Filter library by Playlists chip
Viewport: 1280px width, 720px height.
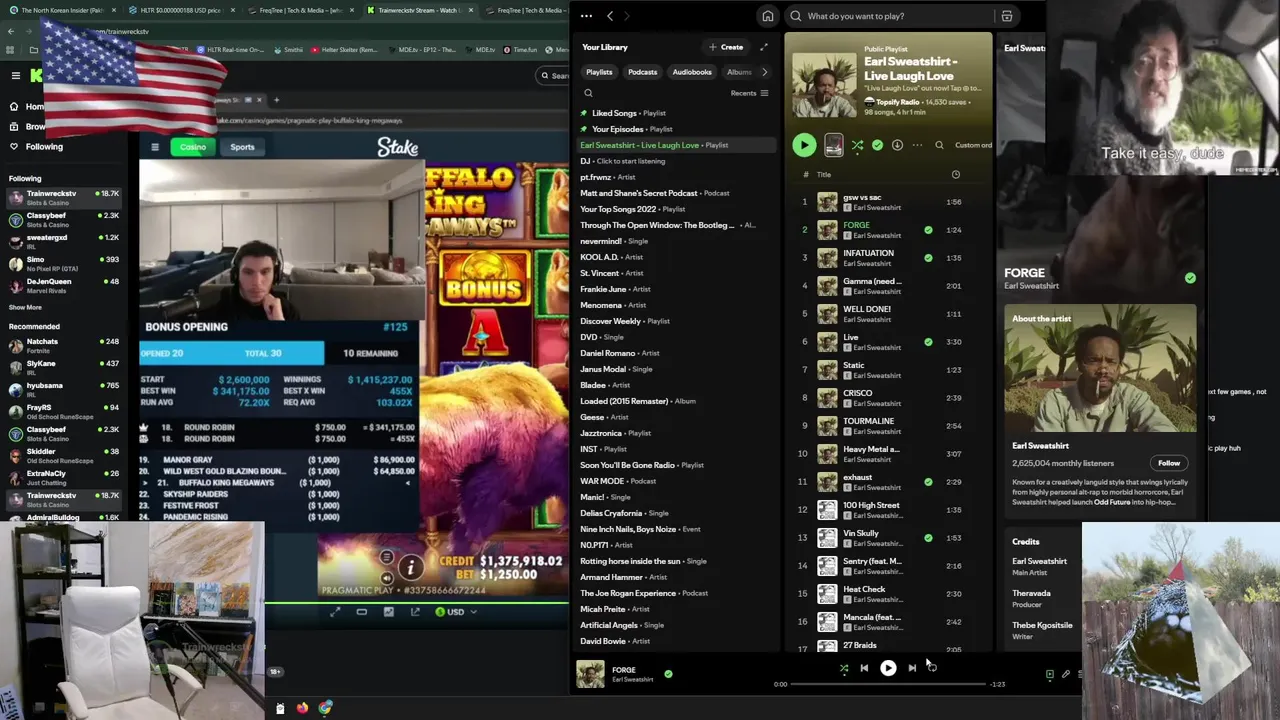click(599, 72)
